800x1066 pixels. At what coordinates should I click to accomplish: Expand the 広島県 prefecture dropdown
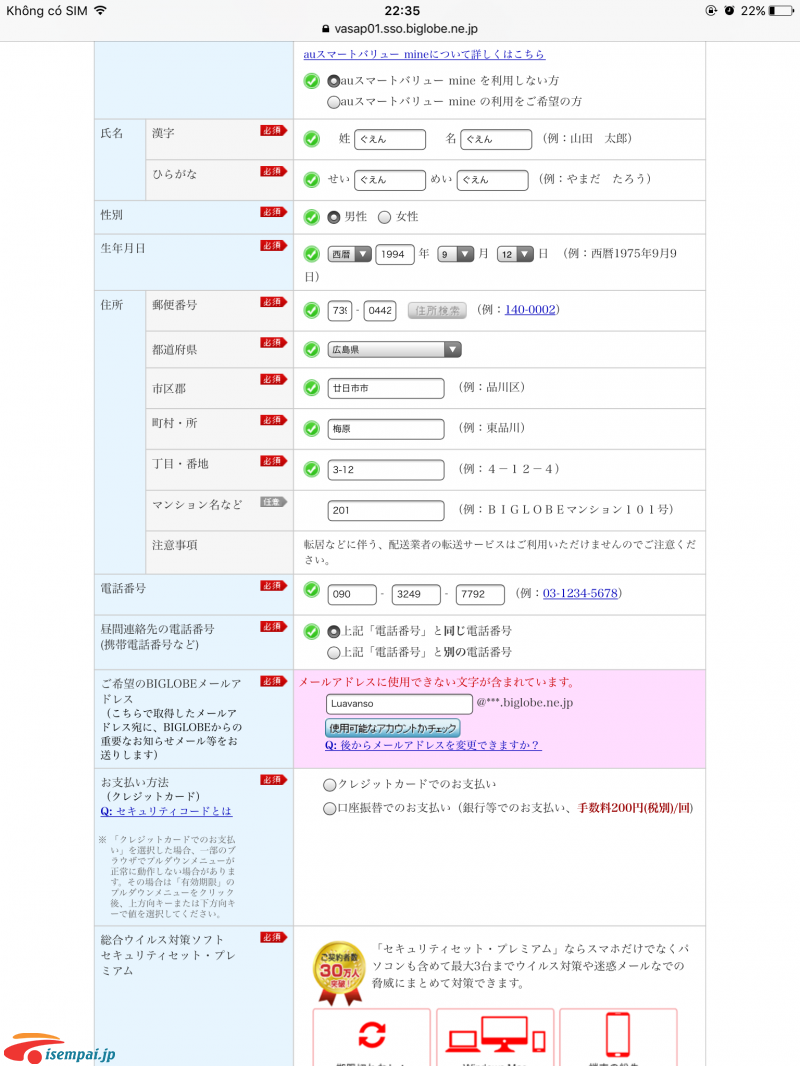pyautogui.click(x=394, y=349)
